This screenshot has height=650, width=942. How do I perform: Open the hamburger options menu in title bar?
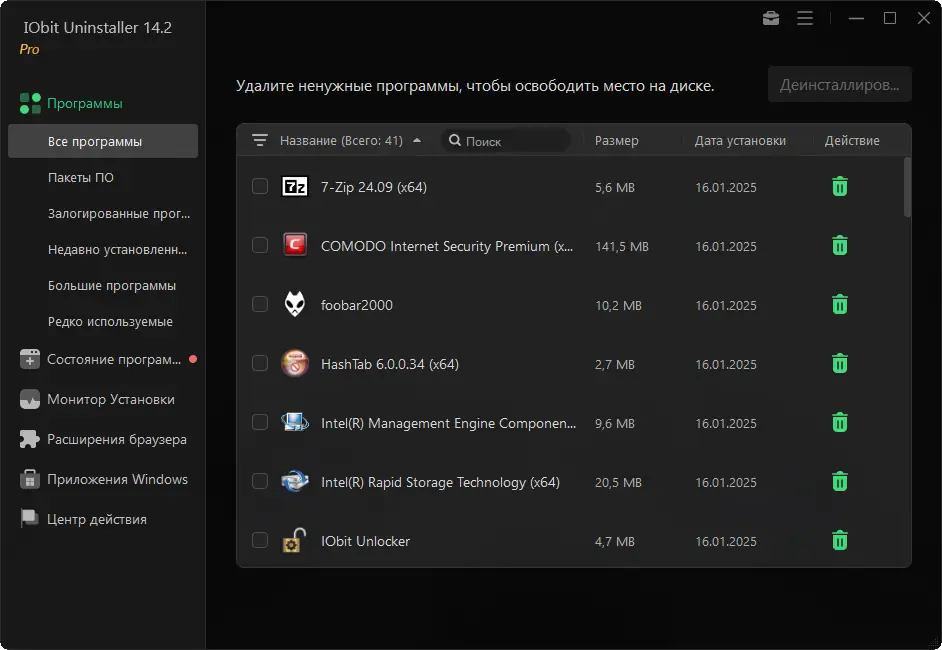[x=805, y=18]
